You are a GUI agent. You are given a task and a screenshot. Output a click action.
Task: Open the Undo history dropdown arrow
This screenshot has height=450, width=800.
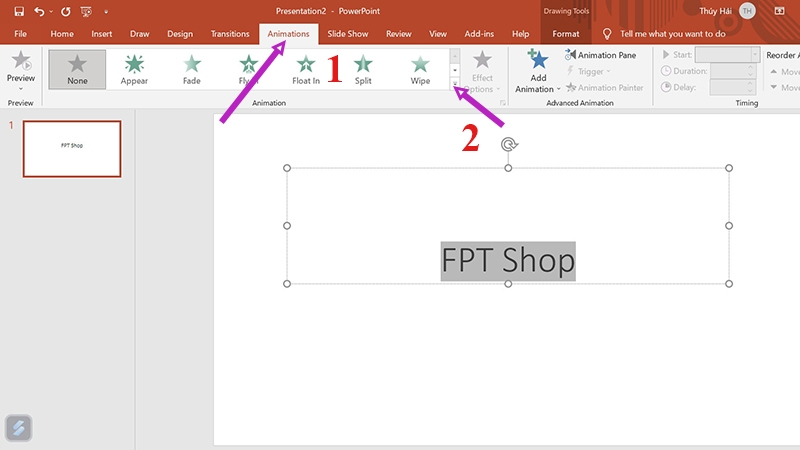click(51, 12)
